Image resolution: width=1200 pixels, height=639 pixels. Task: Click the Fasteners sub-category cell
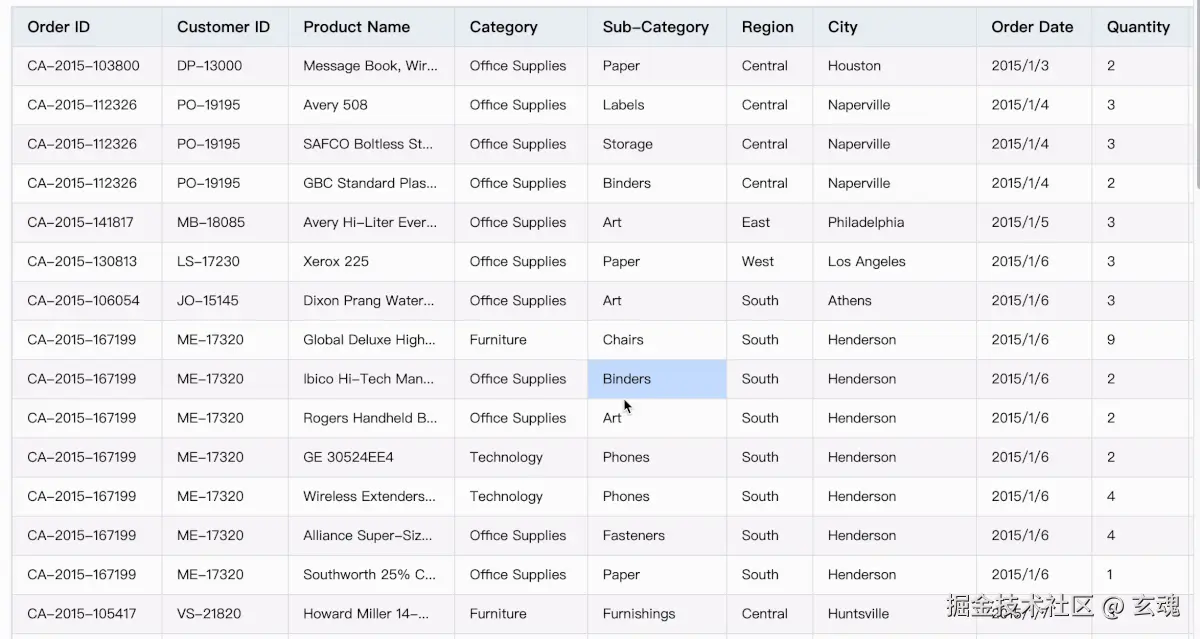[x=633, y=536]
